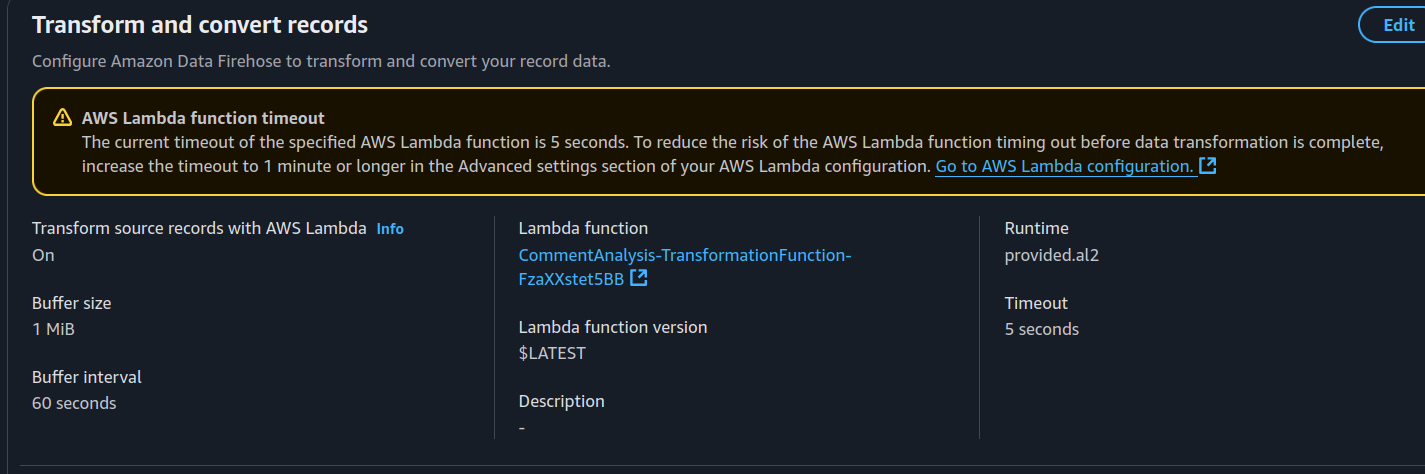Image resolution: width=1425 pixels, height=474 pixels.
Task: Click the Edit button
Action: coord(1397,26)
